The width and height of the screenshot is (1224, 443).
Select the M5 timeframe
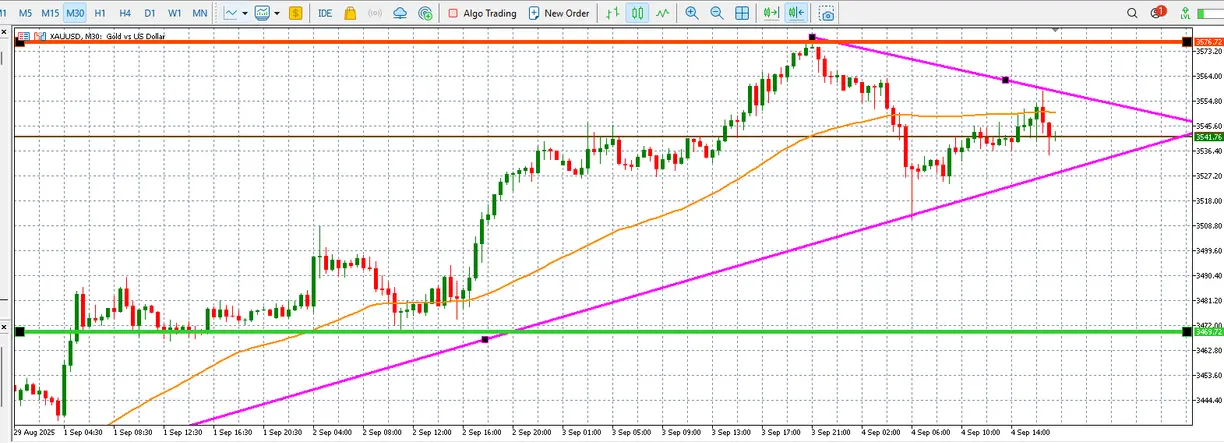(x=25, y=13)
